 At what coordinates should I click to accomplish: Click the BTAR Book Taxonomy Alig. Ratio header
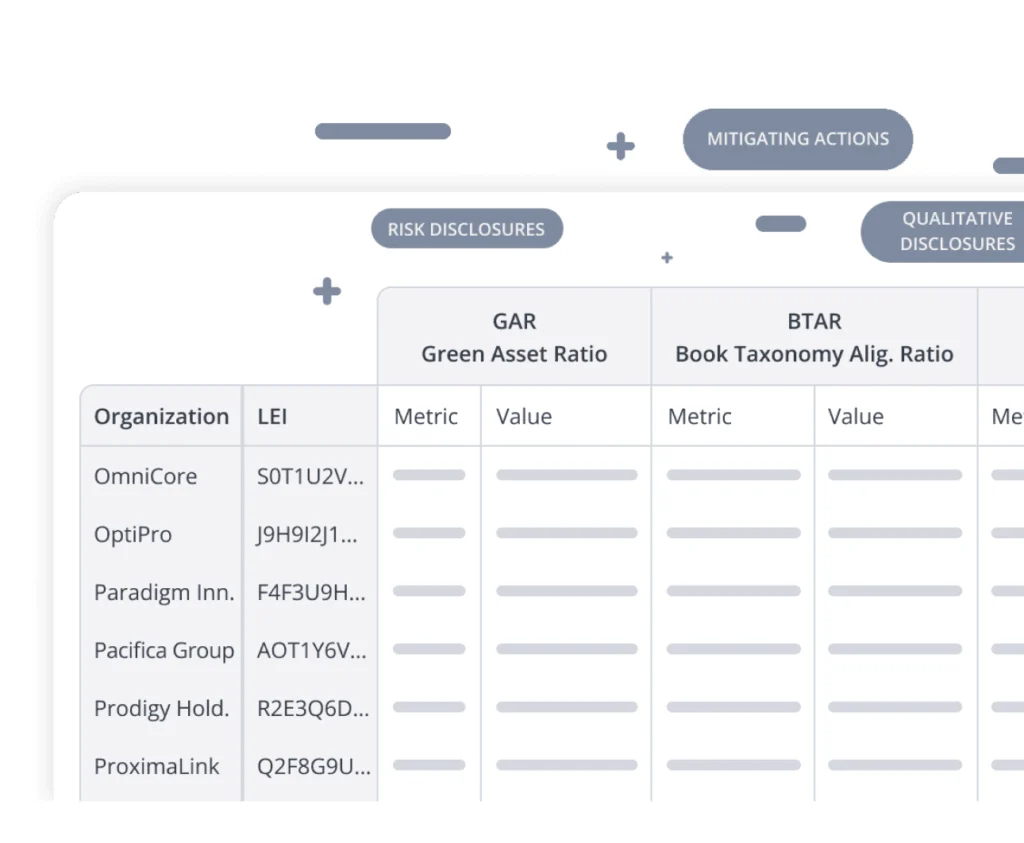coord(814,337)
